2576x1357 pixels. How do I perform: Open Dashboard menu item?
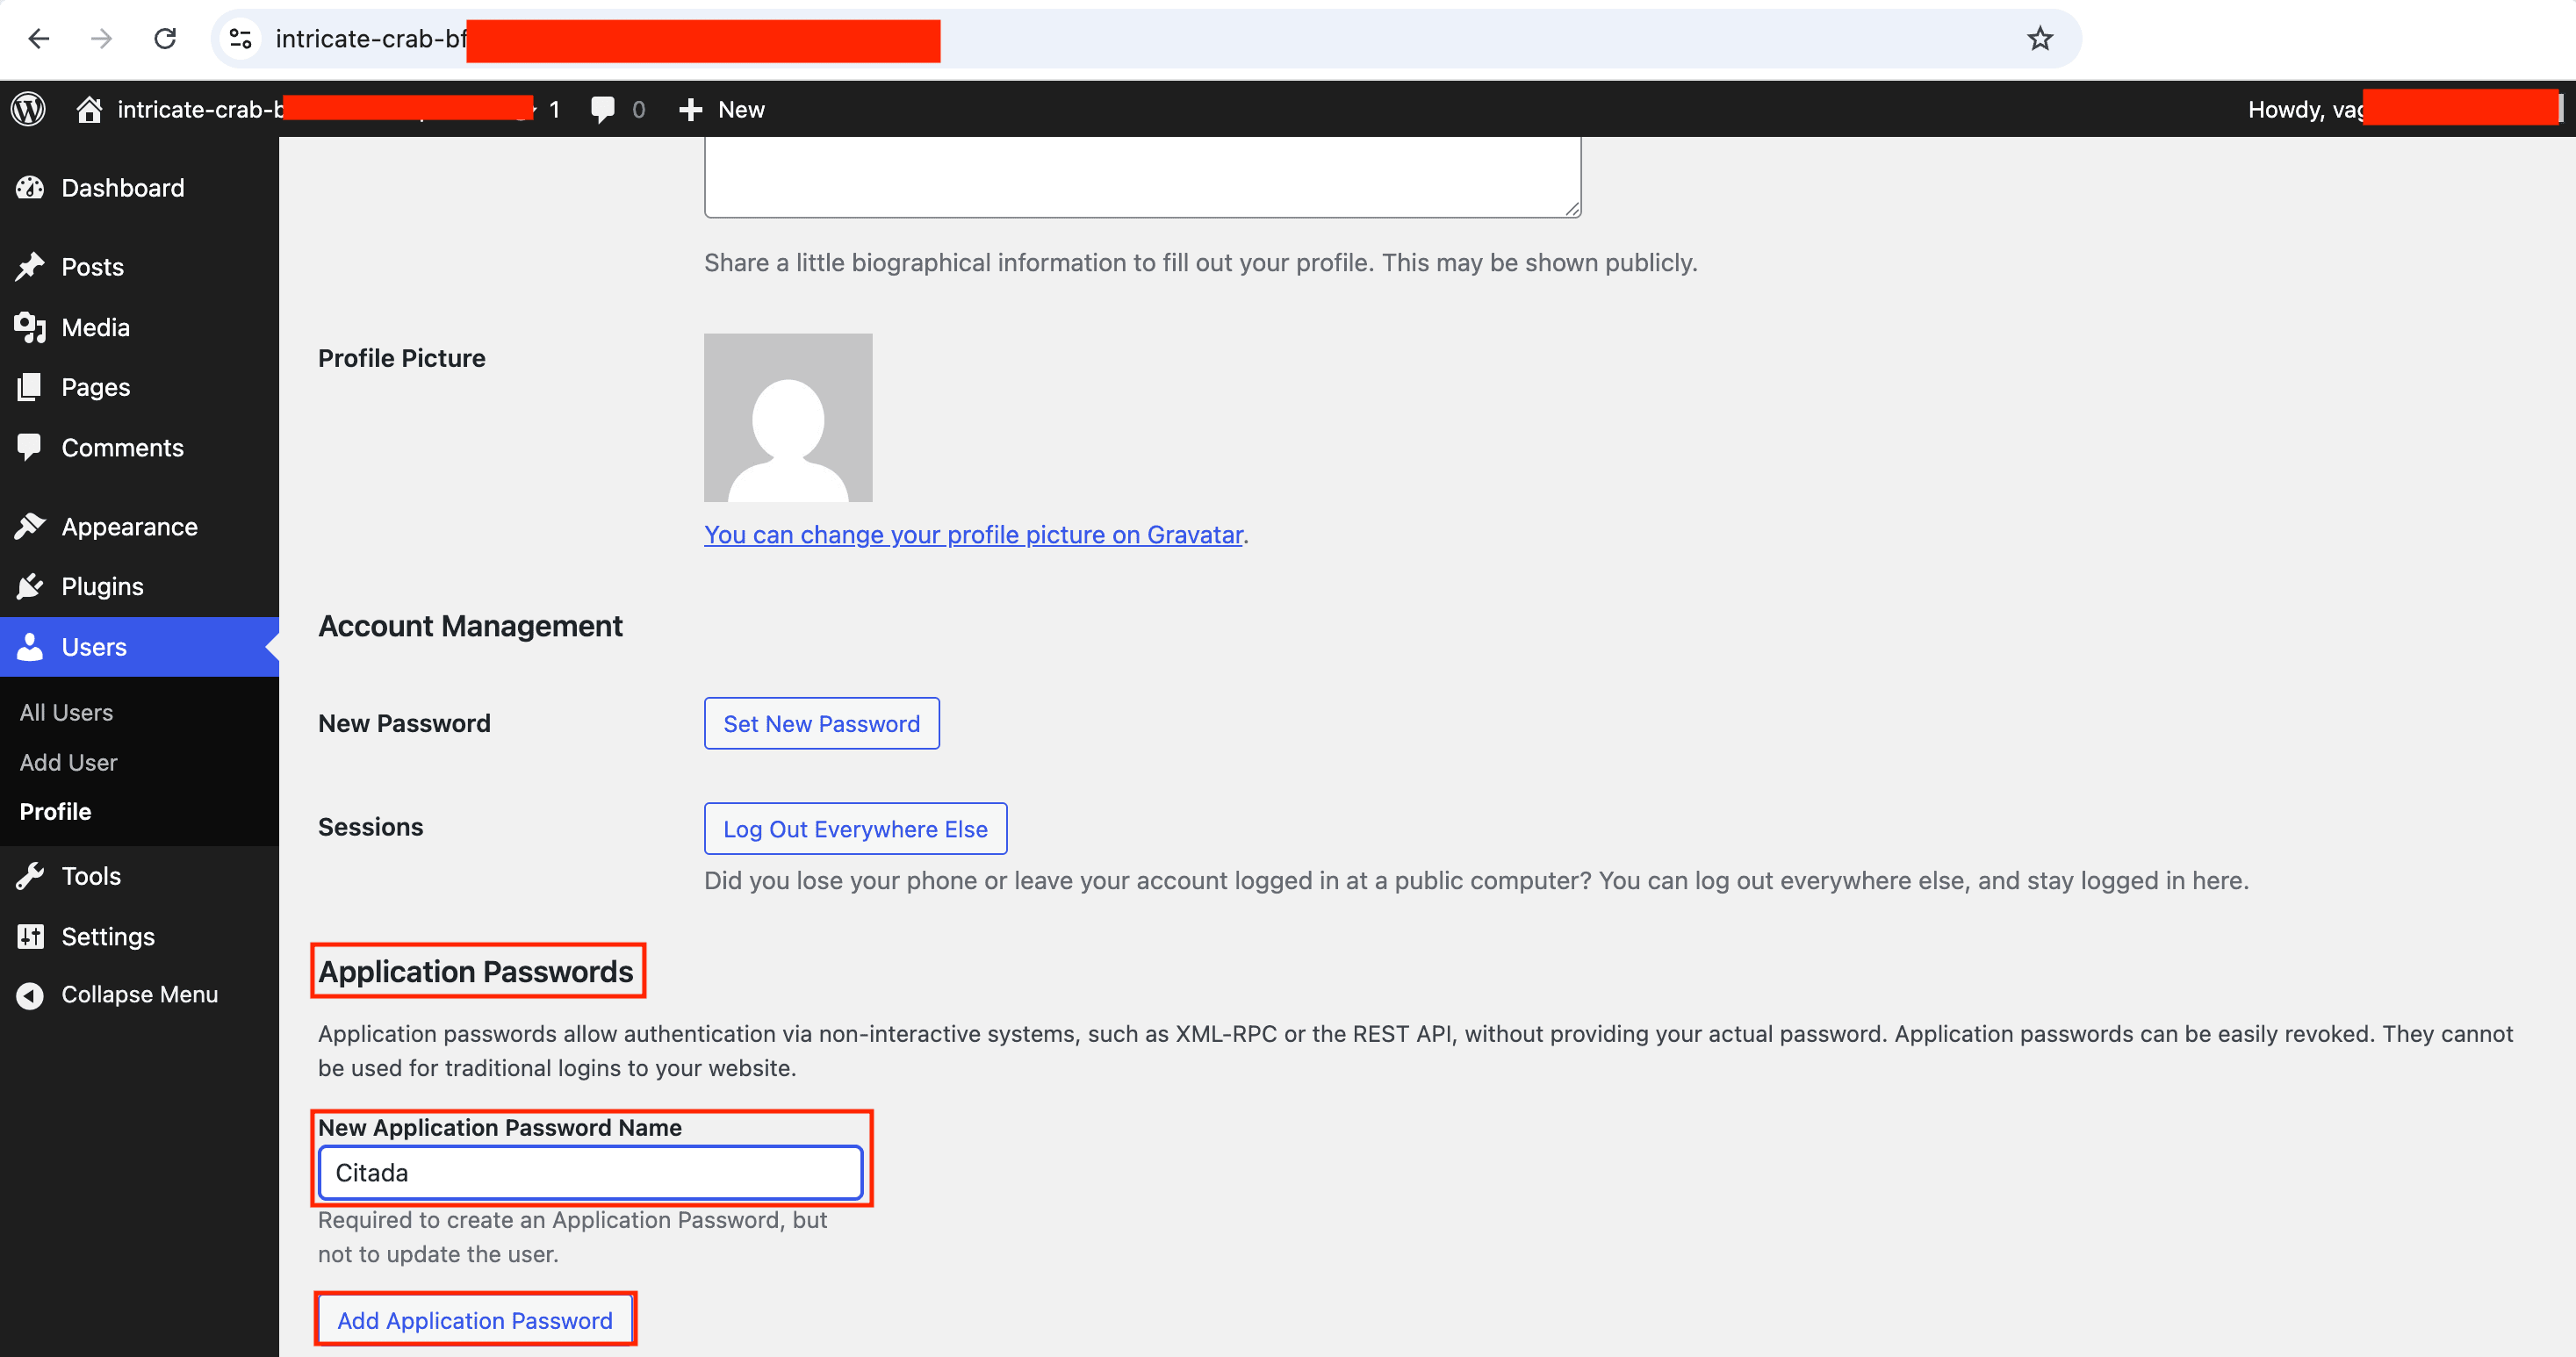tap(139, 188)
